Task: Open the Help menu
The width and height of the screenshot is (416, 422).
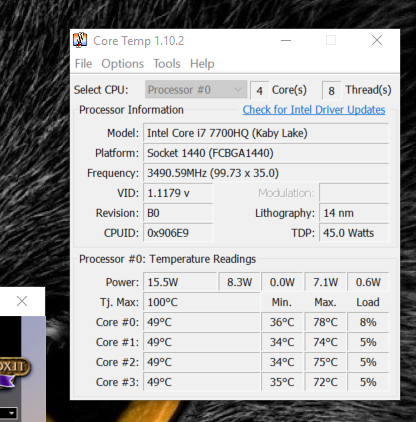Action: [x=202, y=63]
